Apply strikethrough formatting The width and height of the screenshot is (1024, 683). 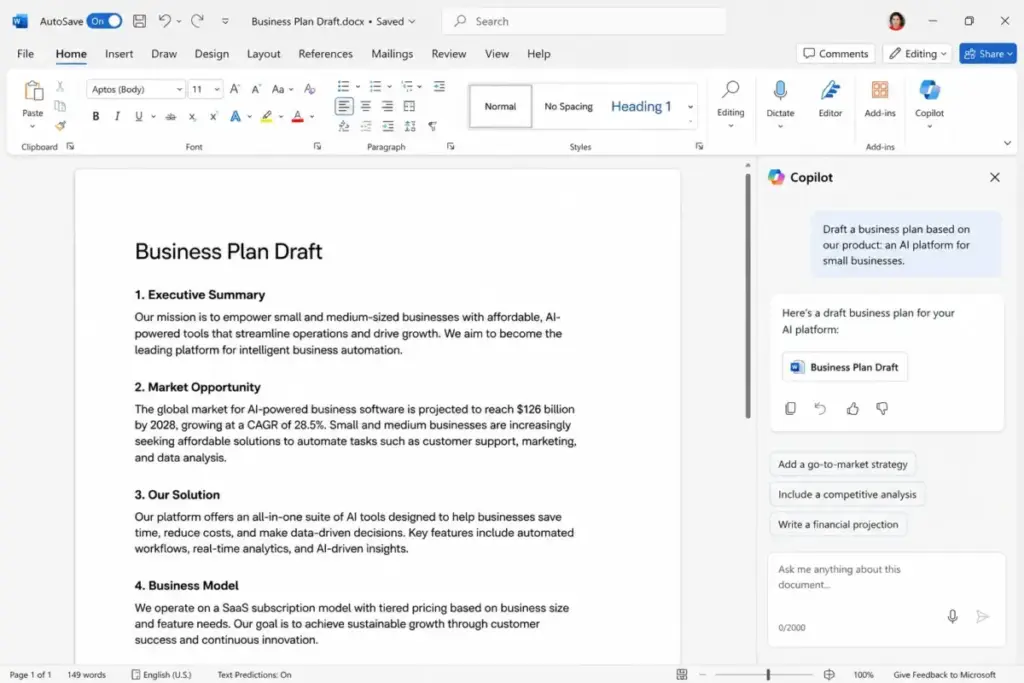pyautogui.click(x=170, y=117)
